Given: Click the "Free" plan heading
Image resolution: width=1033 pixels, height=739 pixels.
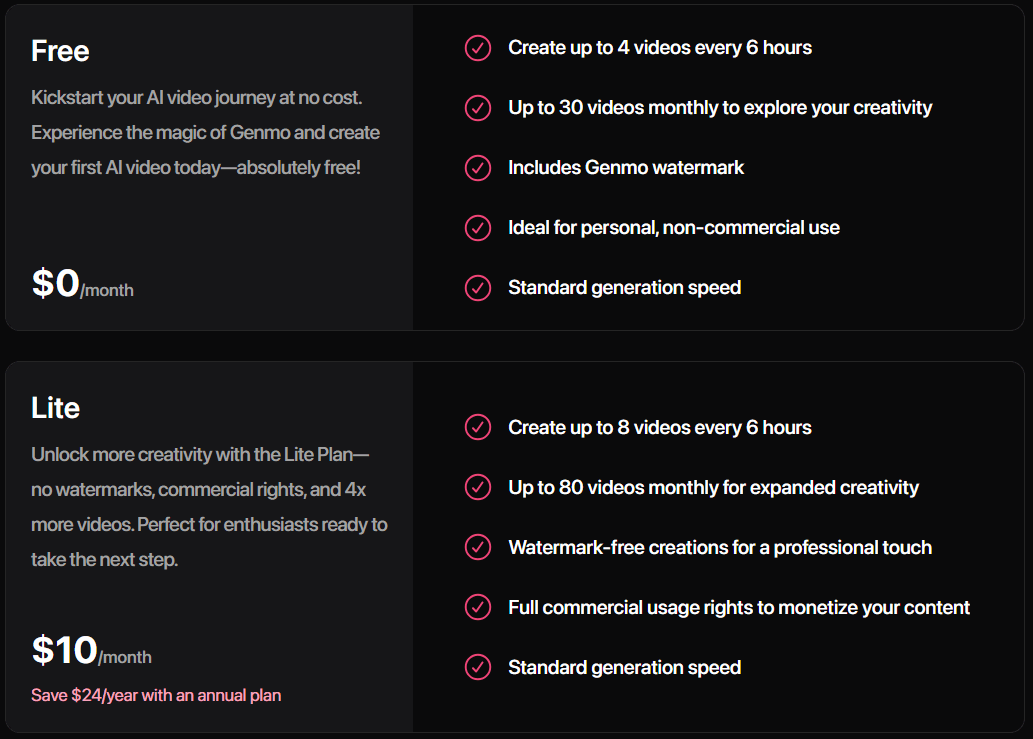Looking at the screenshot, I should click(60, 51).
